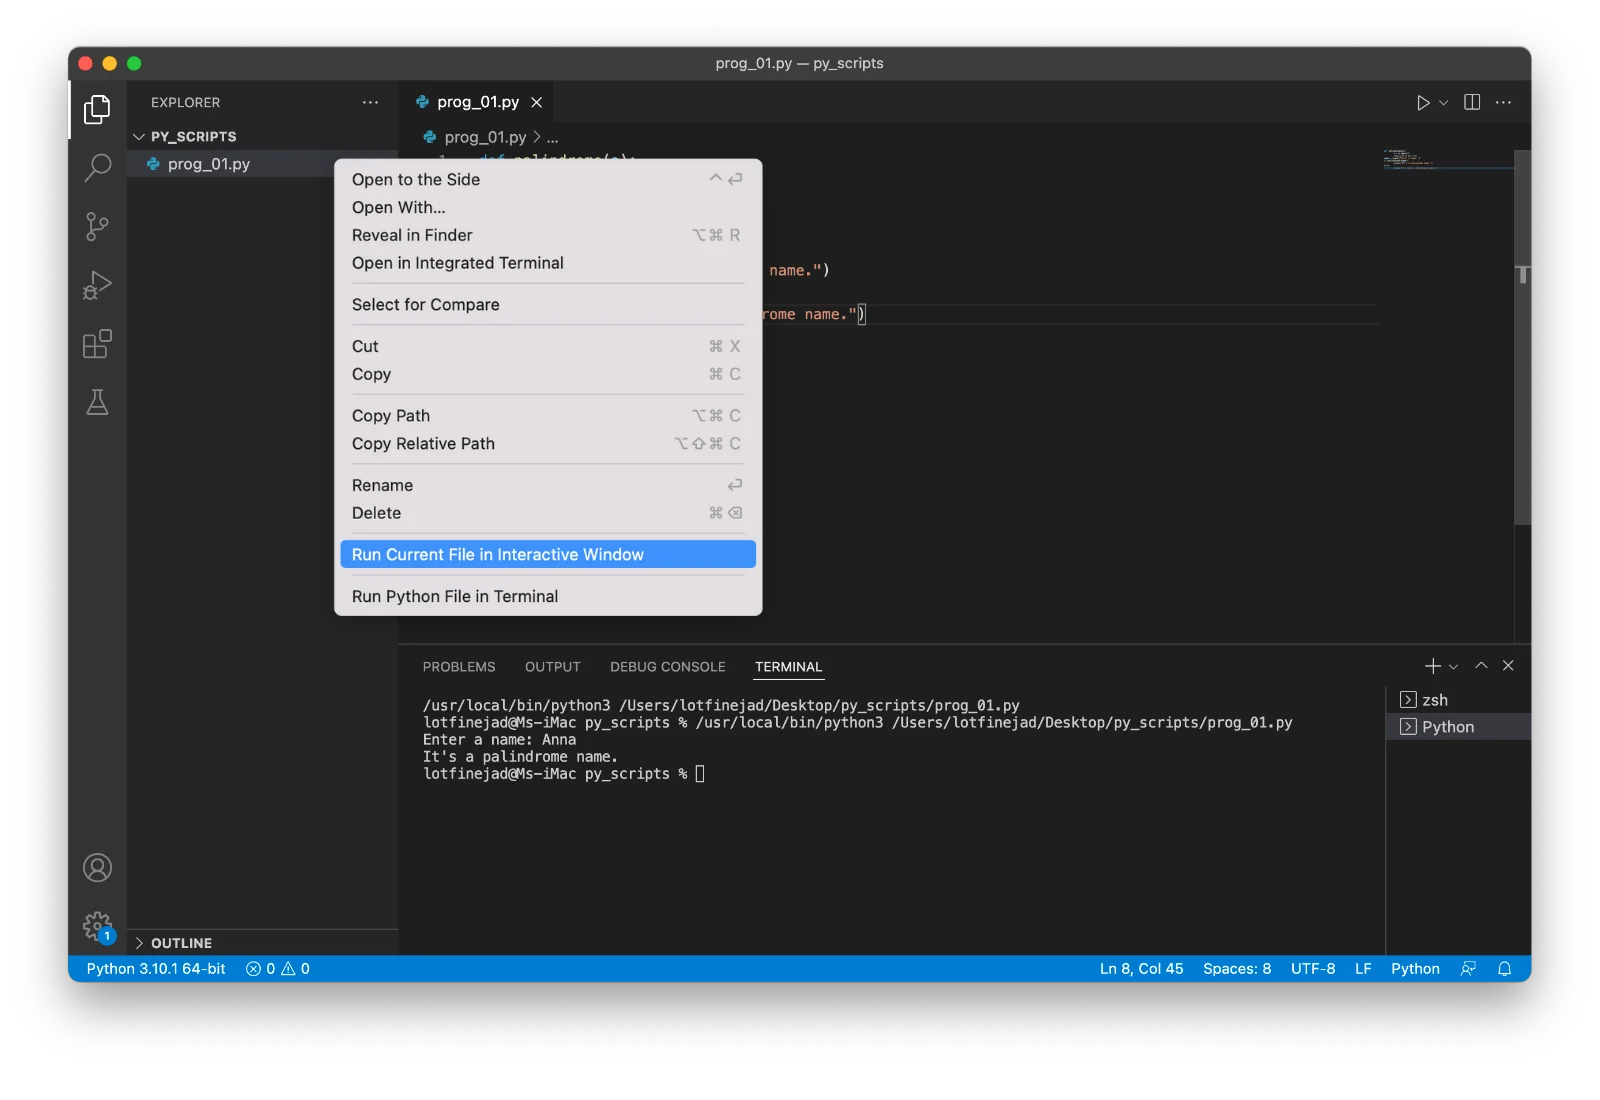This screenshot has height=1100, width=1600.
Task: Open the Manage gear settings icon
Action: pos(97,926)
